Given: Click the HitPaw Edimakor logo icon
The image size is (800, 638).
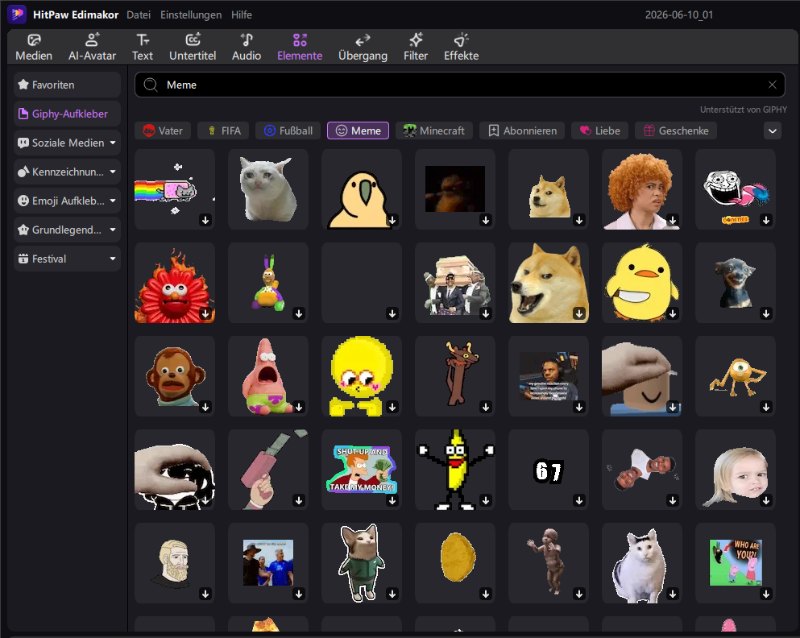Looking at the screenshot, I should point(17,14).
